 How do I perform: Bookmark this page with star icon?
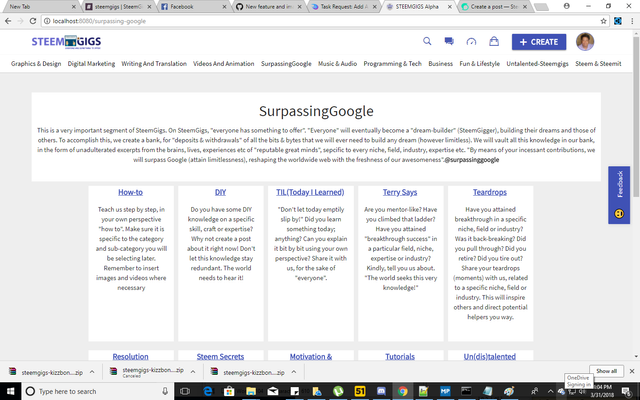tap(603, 21)
